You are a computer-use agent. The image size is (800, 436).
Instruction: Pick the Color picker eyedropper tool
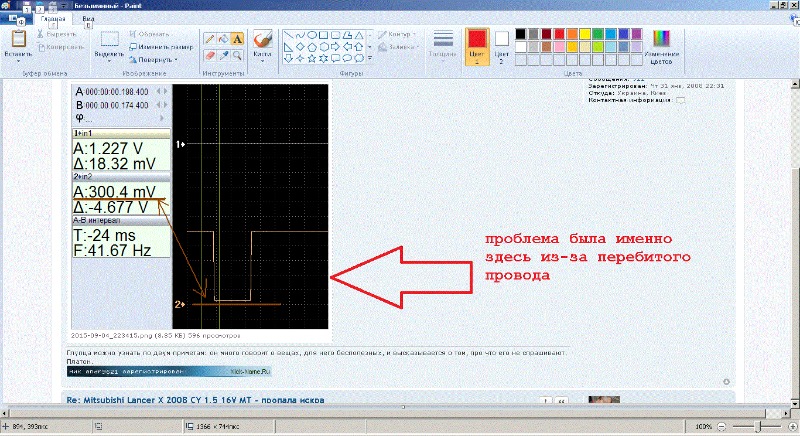coord(224,54)
